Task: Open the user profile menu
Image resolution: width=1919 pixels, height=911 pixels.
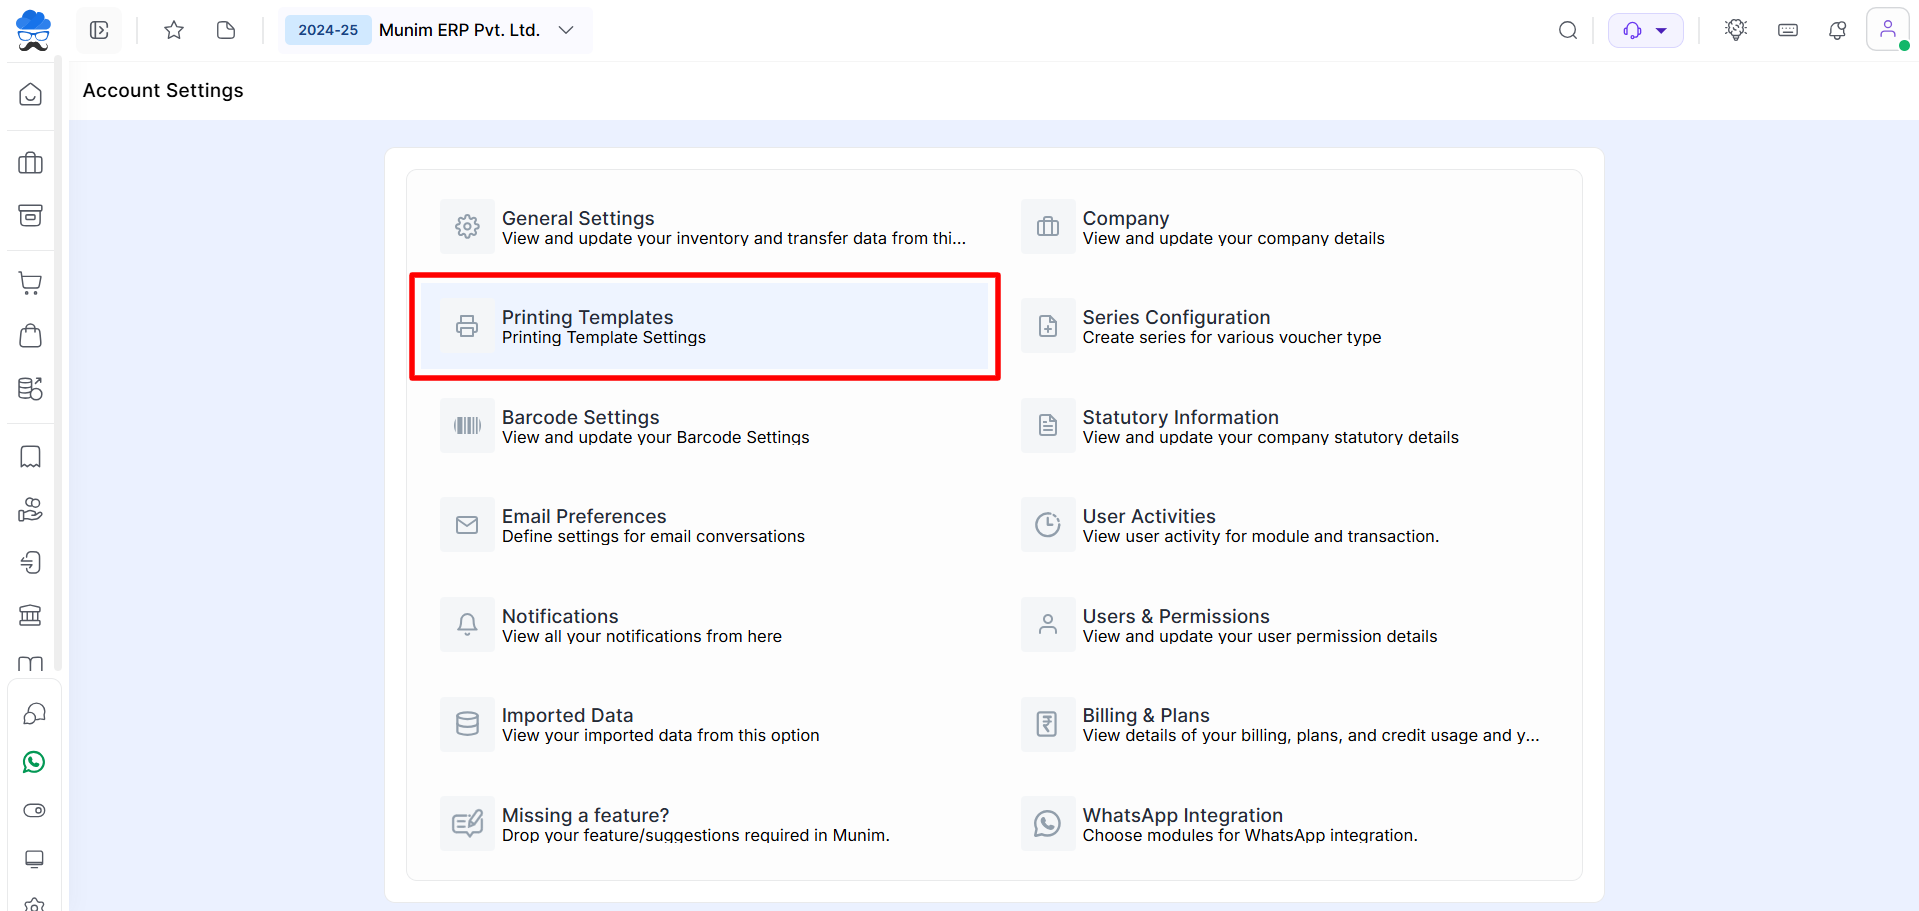Action: click(1887, 30)
